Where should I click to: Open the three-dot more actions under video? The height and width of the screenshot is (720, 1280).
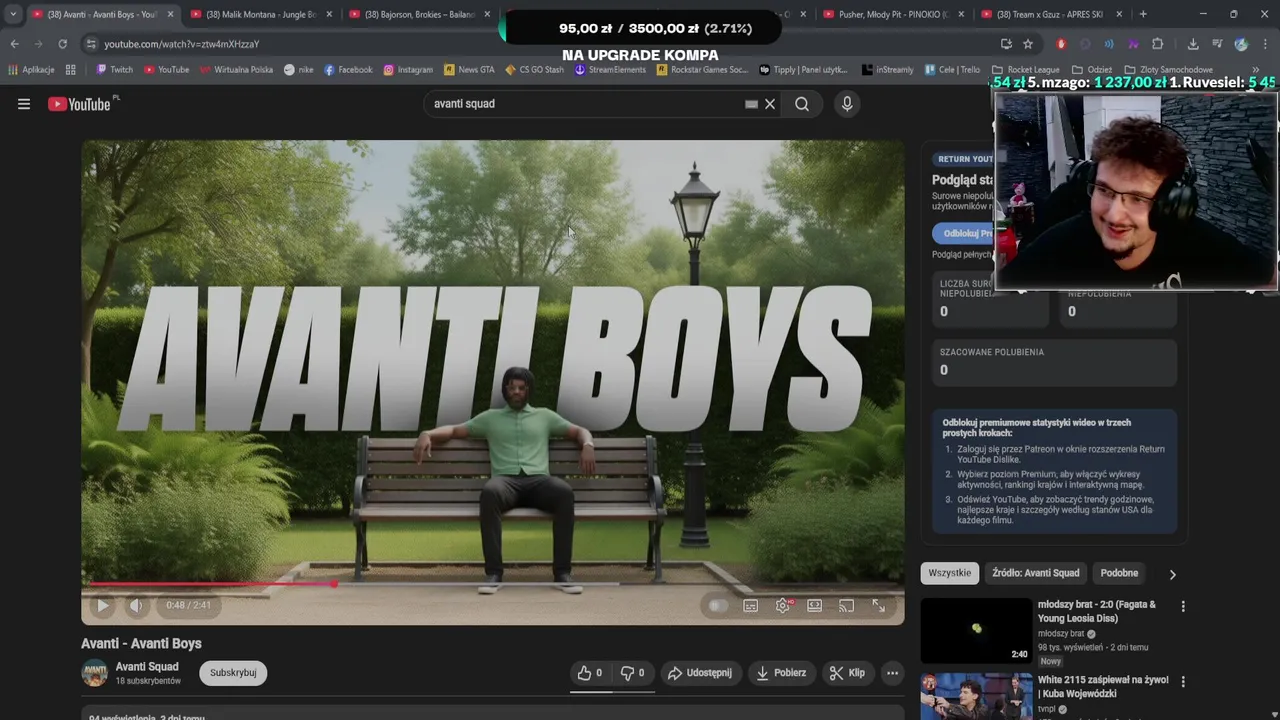coord(892,673)
